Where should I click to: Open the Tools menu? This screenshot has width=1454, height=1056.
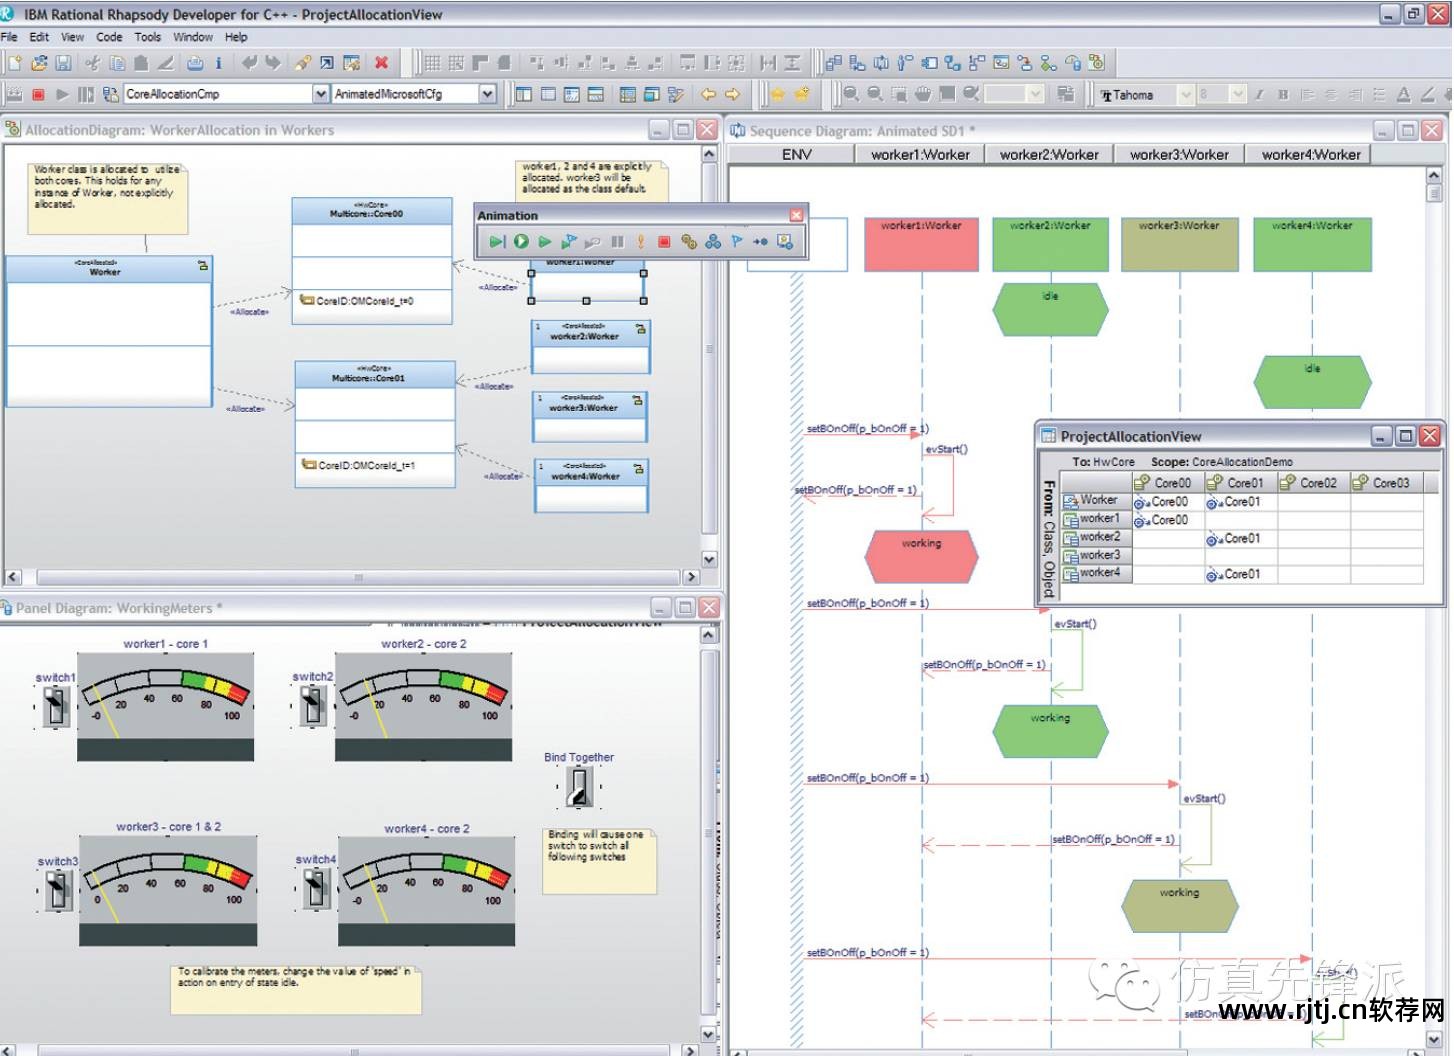coord(147,37)
